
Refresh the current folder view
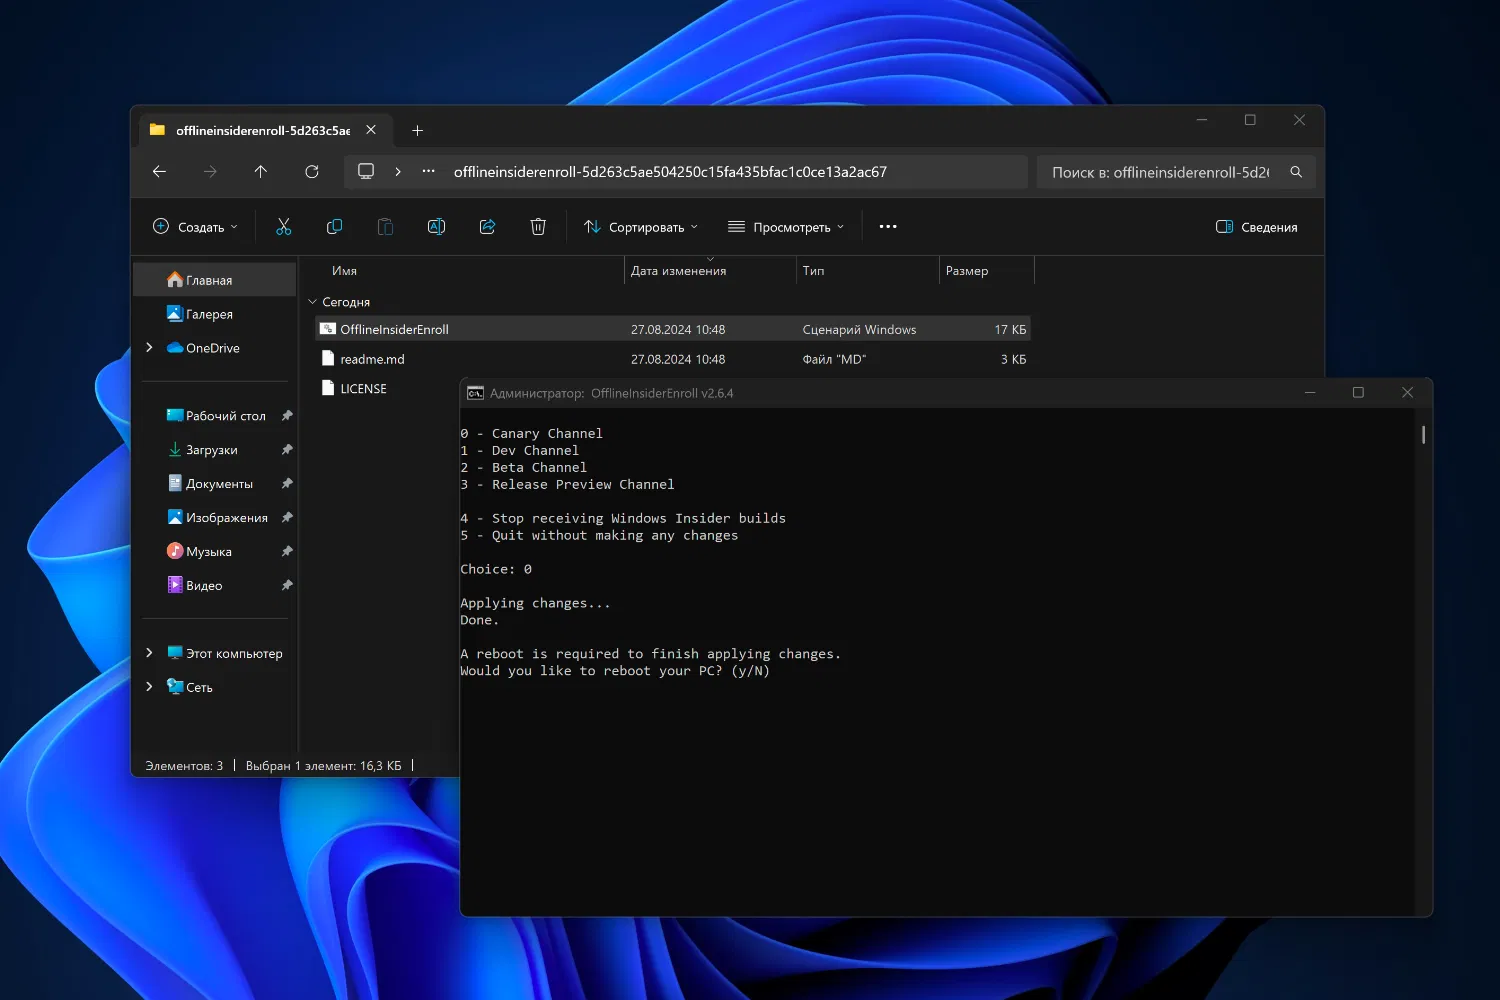pos(312,172)
